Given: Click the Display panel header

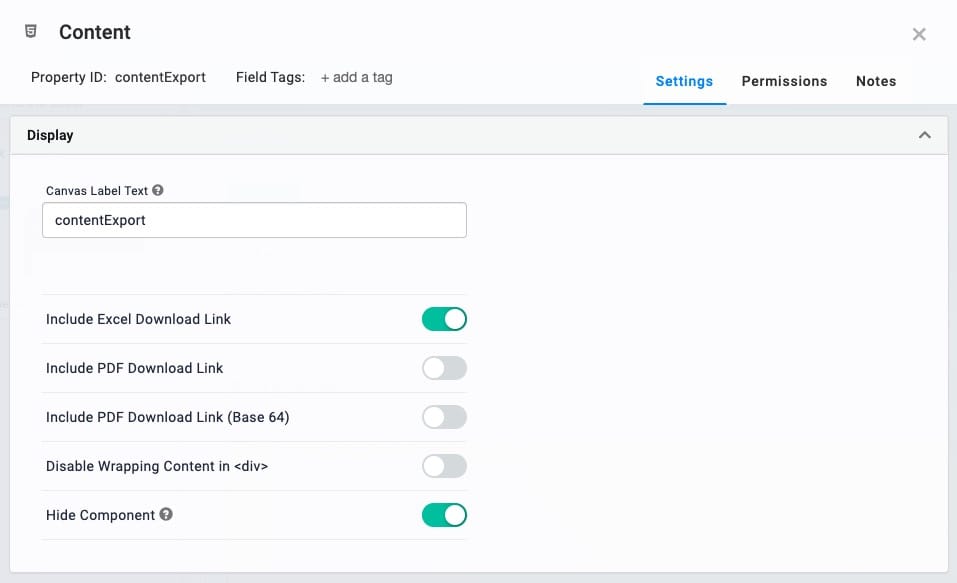Looking at the screenshot, I should [x=479, y=135].
